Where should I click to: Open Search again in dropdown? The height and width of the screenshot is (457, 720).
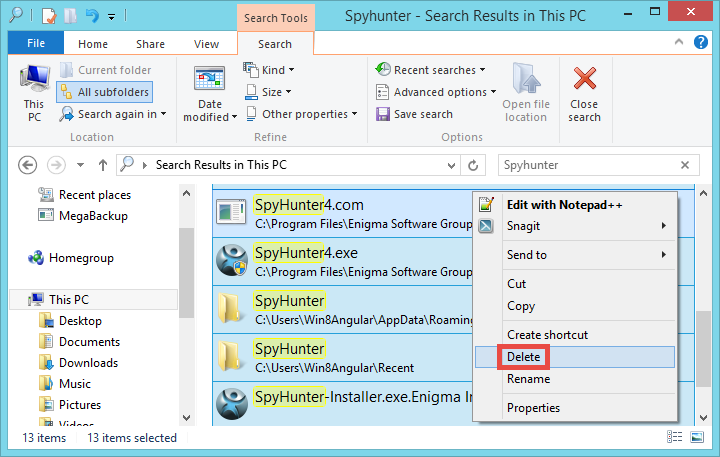[112, 114]
